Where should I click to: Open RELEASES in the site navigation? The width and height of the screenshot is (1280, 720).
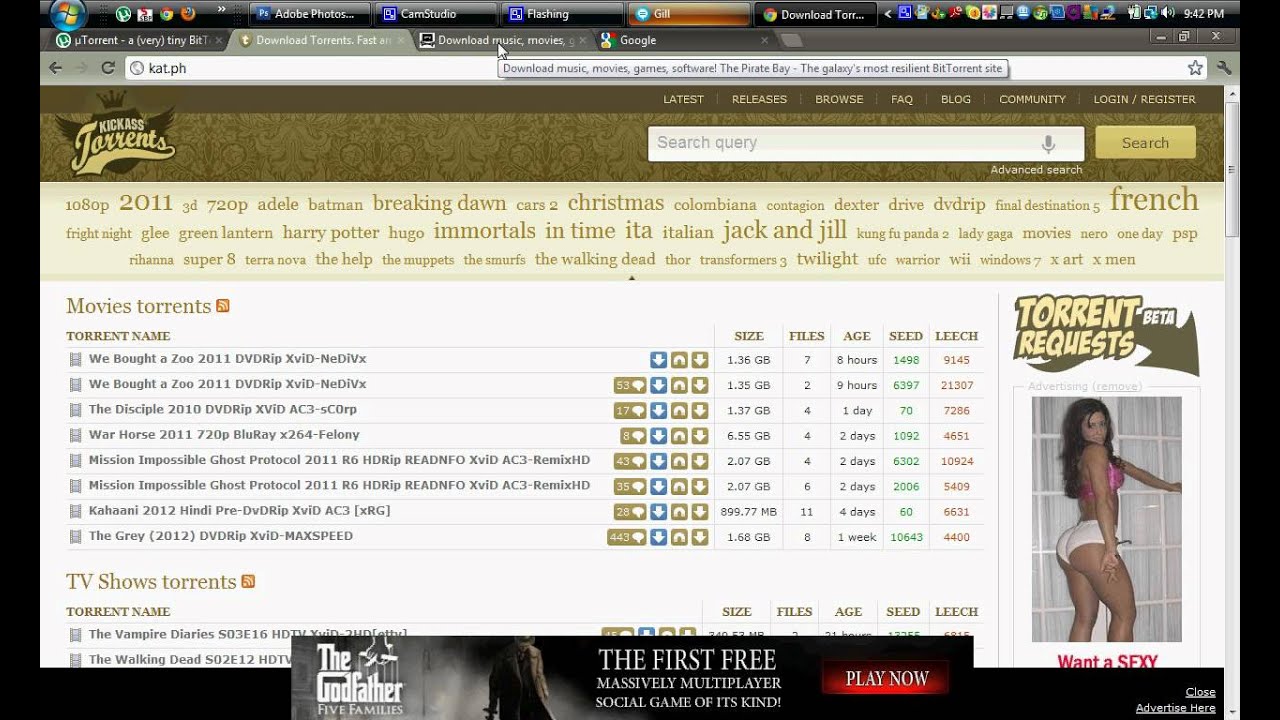coord(759,99)
